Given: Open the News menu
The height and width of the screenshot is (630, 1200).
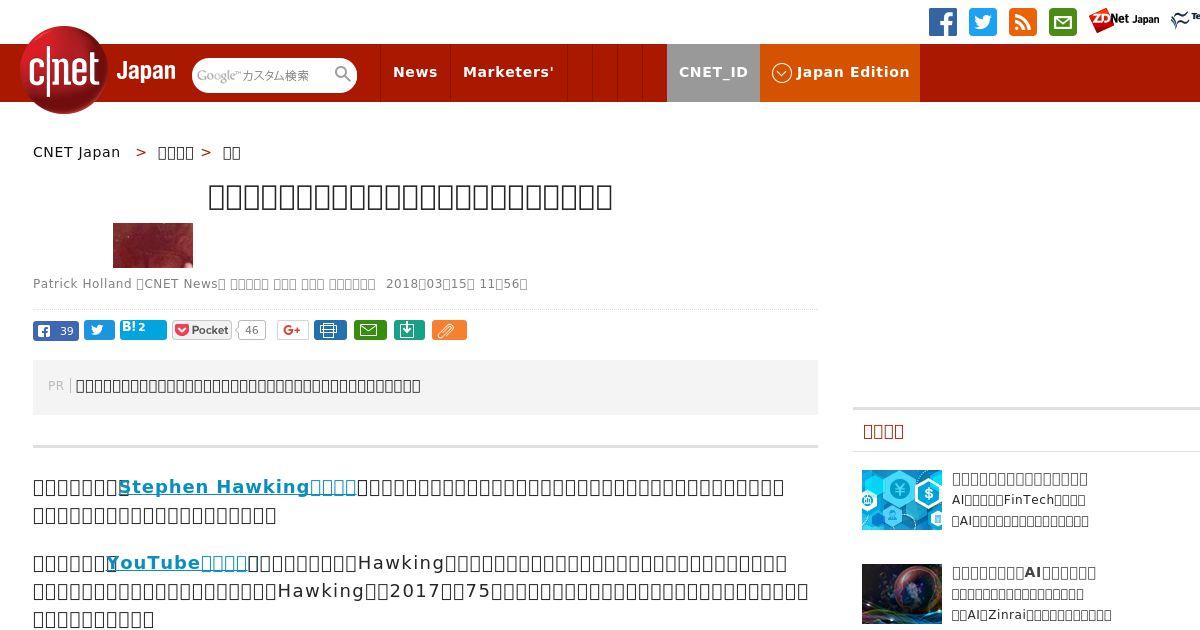Looking at the screenshot, I should click(x=415, y=72).
